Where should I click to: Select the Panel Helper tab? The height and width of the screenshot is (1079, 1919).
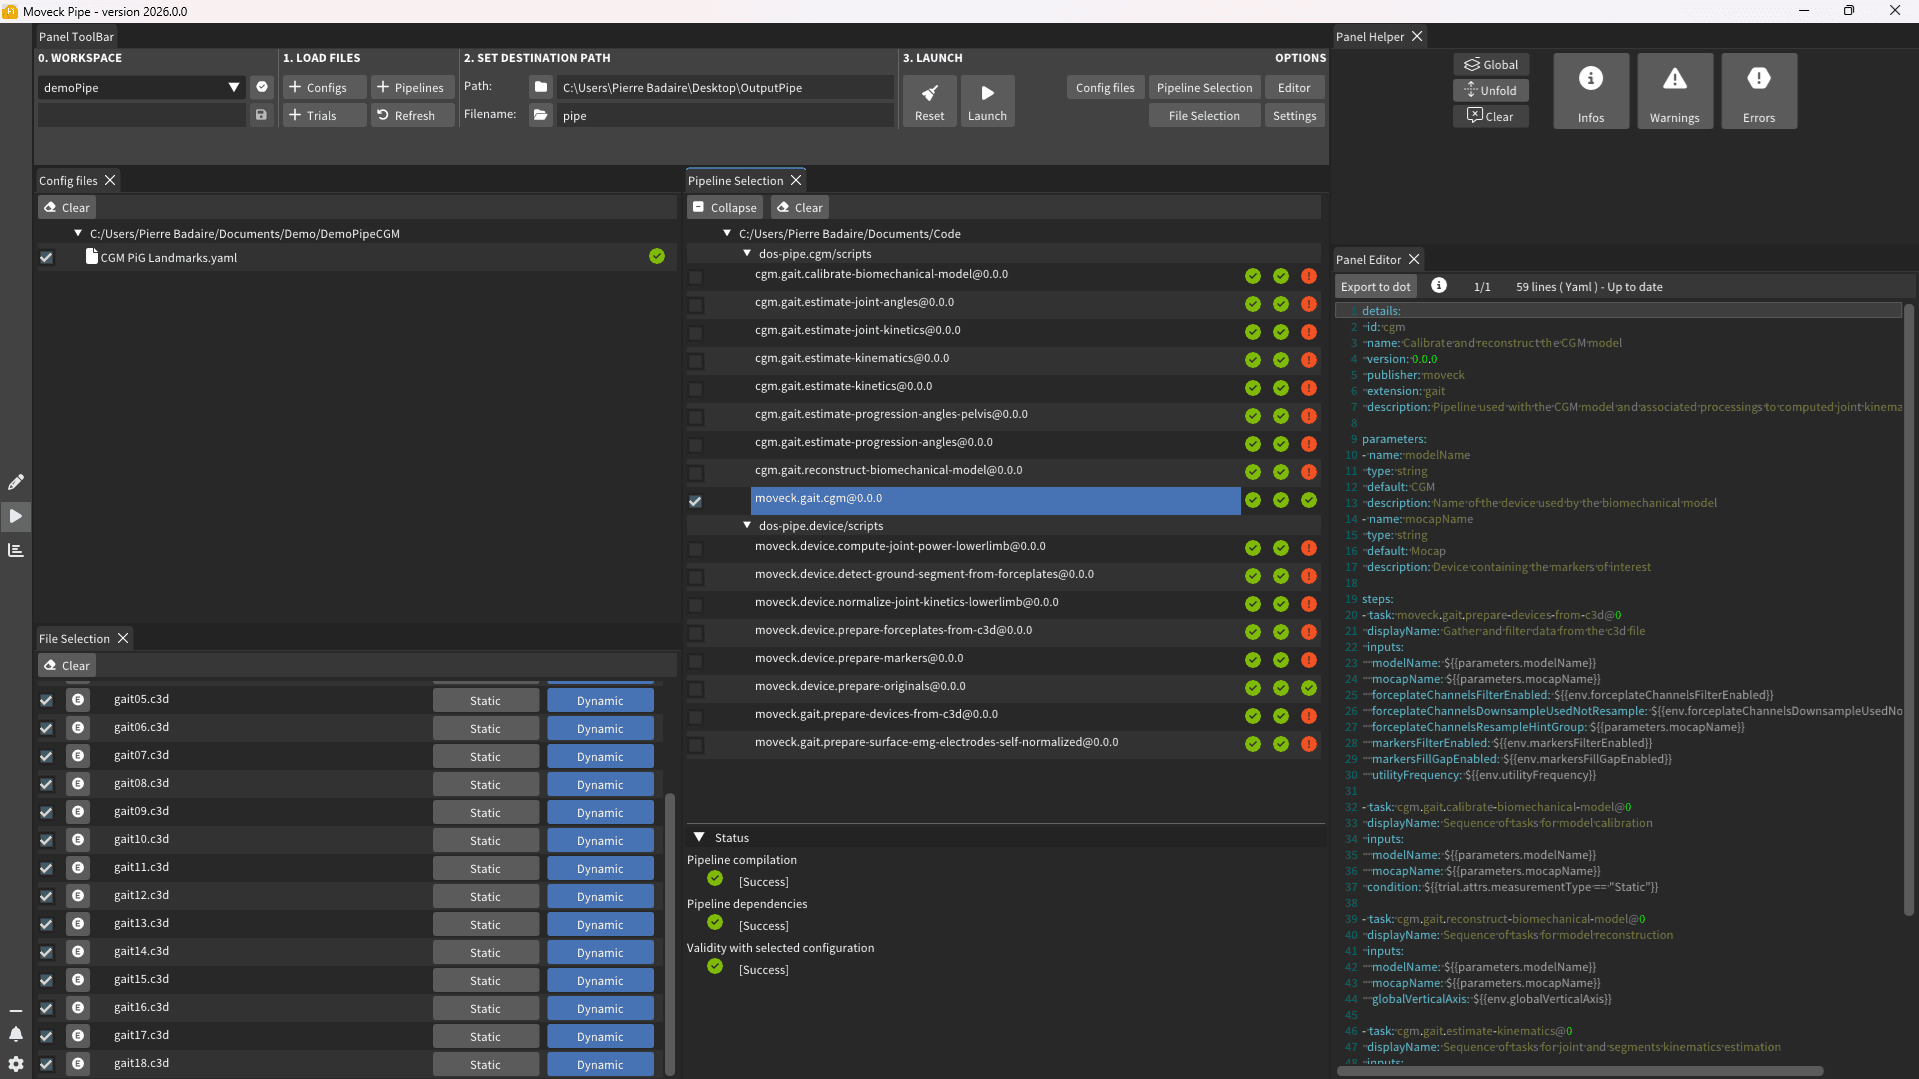(1369, 36)
